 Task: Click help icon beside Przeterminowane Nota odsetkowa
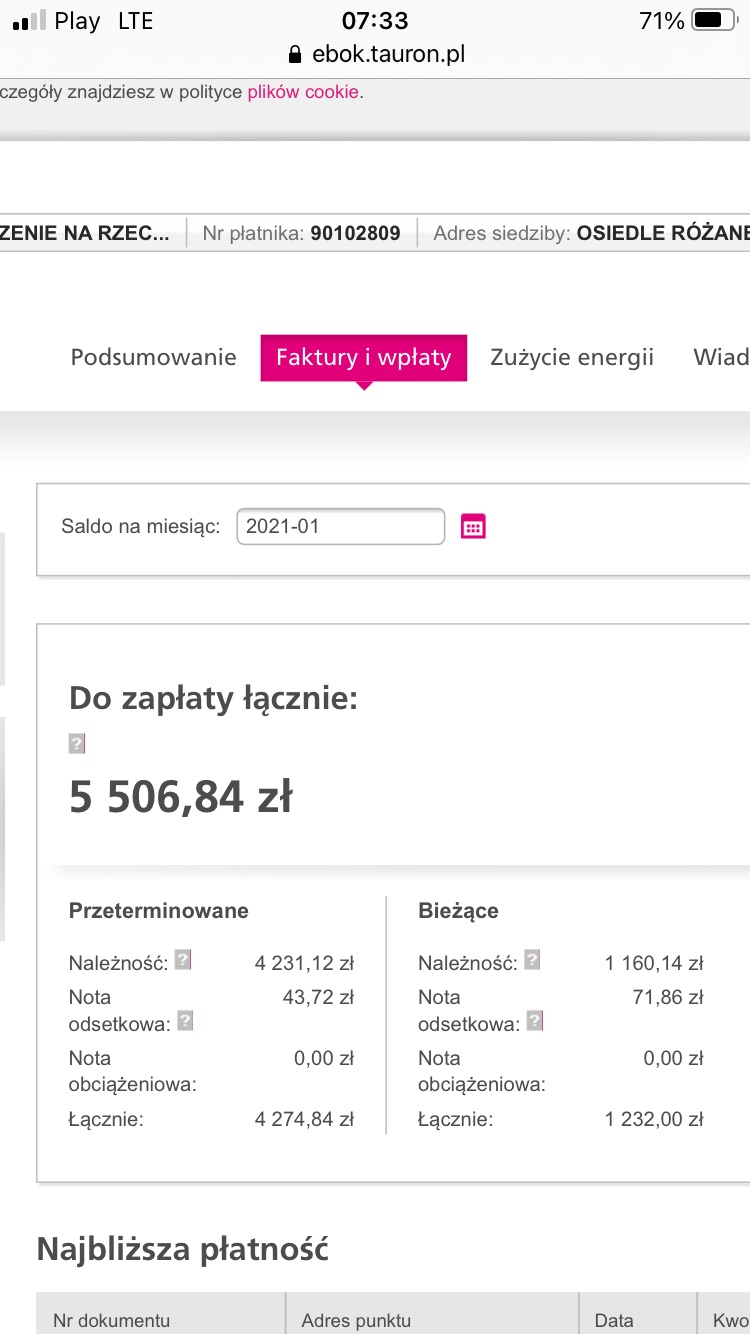click(185, 1021)
